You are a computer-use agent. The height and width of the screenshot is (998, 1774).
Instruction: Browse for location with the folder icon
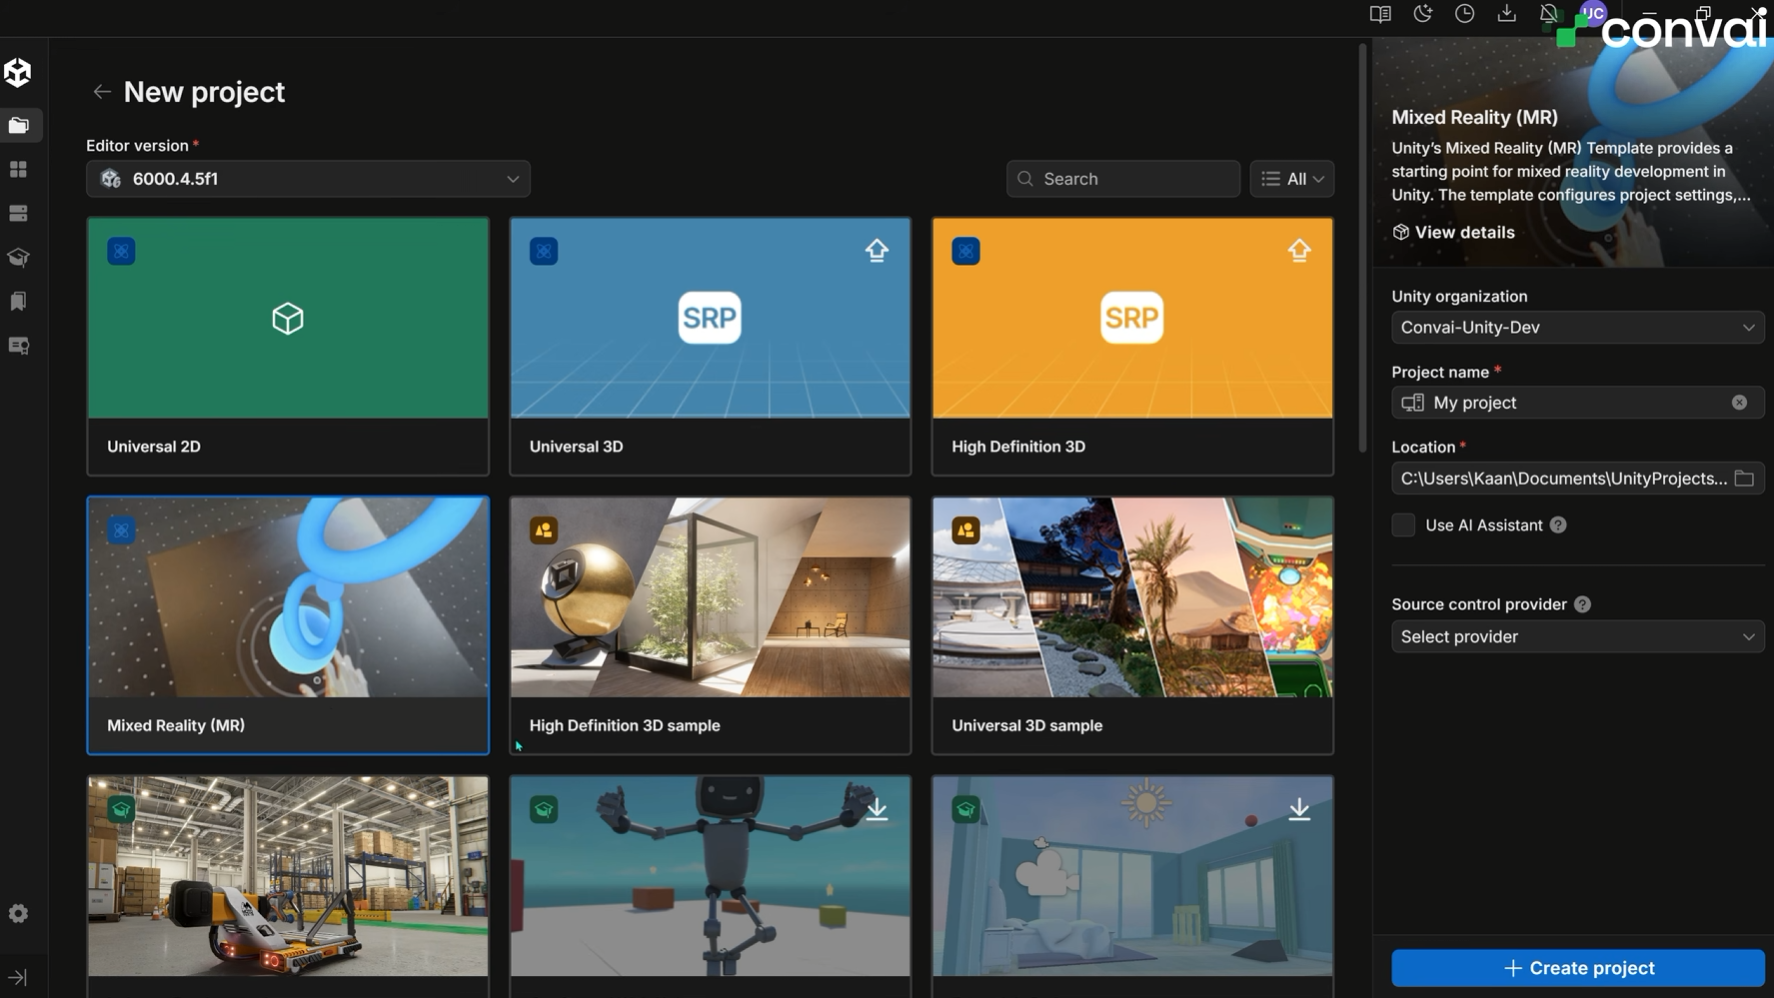tap(1744, 478)
